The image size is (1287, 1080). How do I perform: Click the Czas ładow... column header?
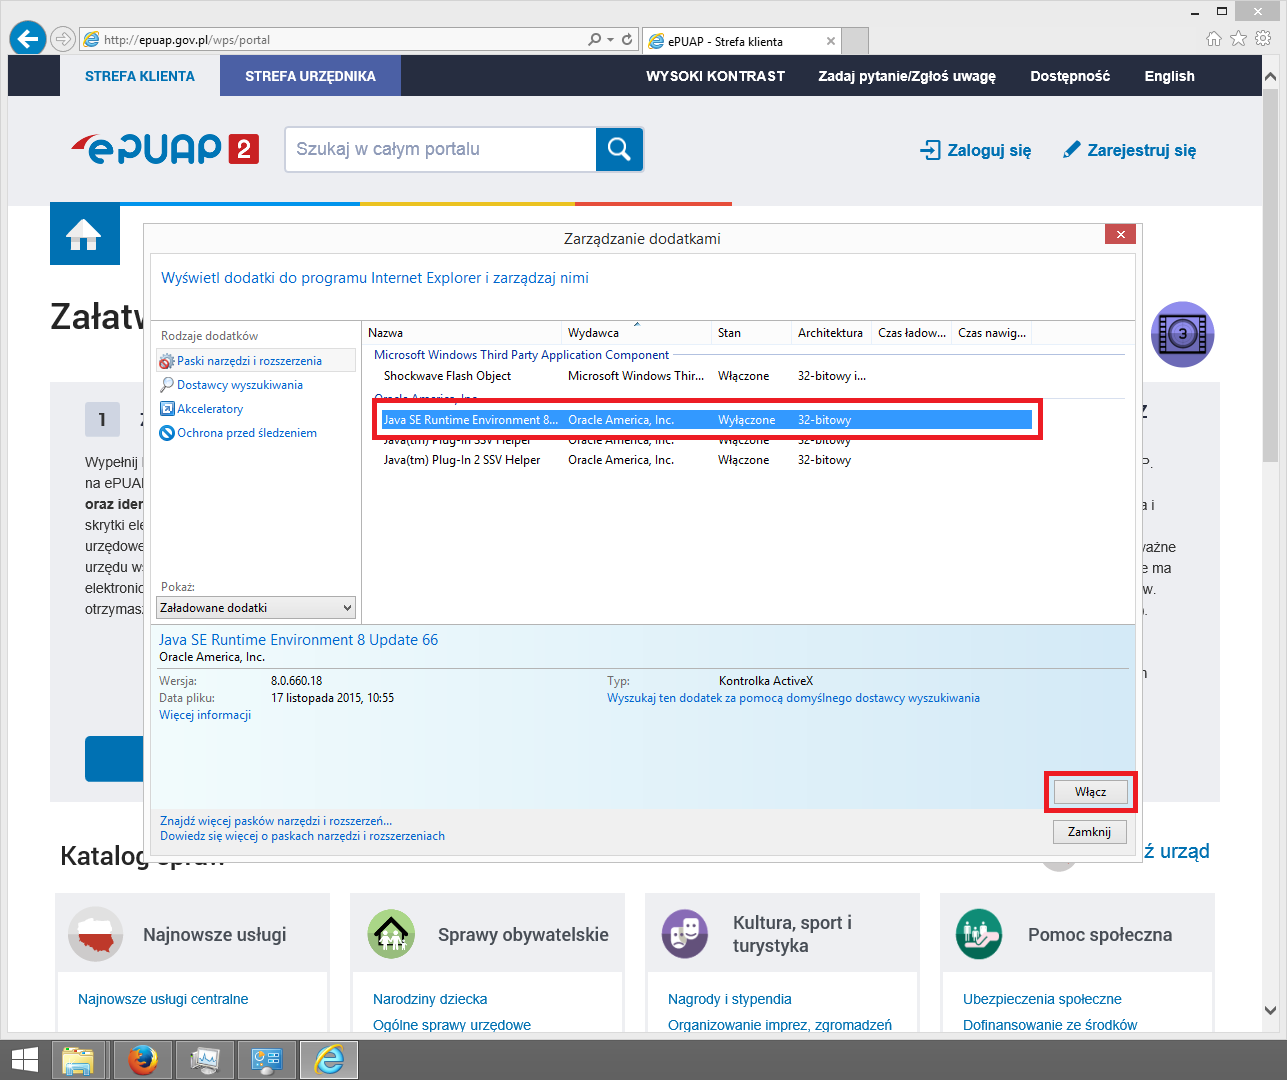(911, 333)
